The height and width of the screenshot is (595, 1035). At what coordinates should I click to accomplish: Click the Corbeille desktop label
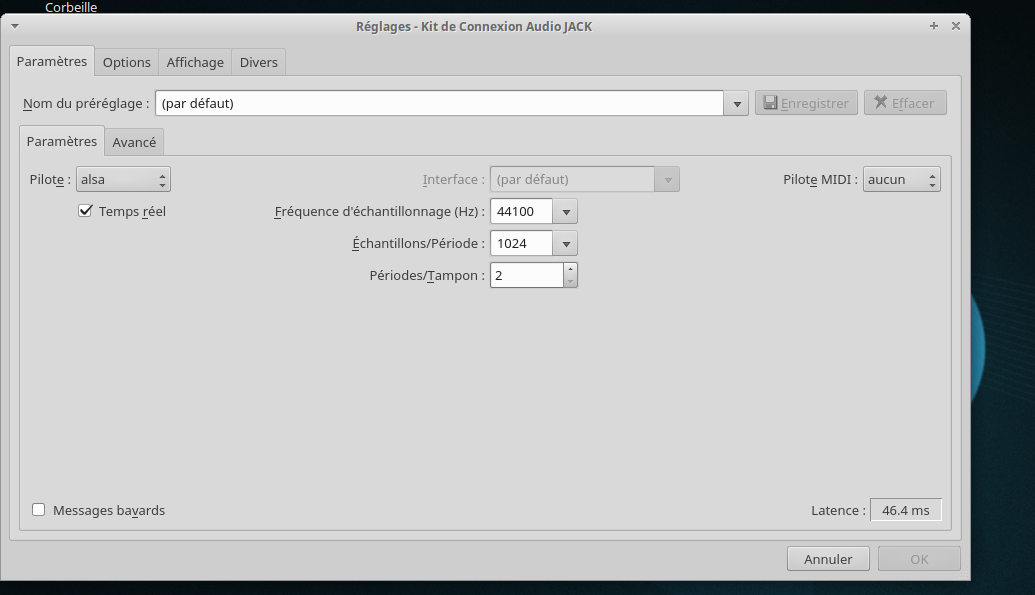pos(71,7)
